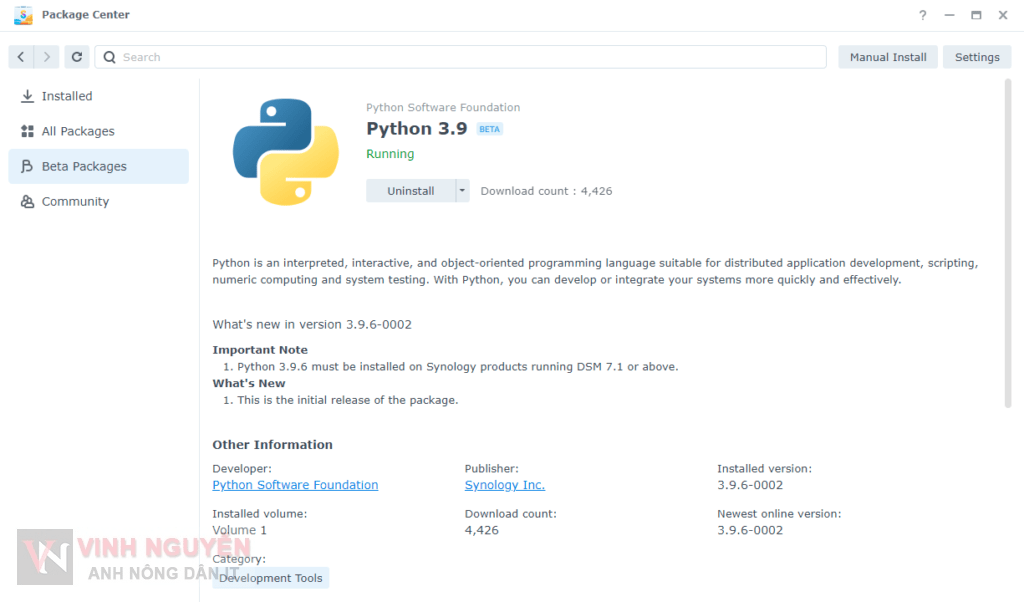Click the BETA badge next to Python 3.9
This screenshot has height=602, width=1024.
click(489, 129)
